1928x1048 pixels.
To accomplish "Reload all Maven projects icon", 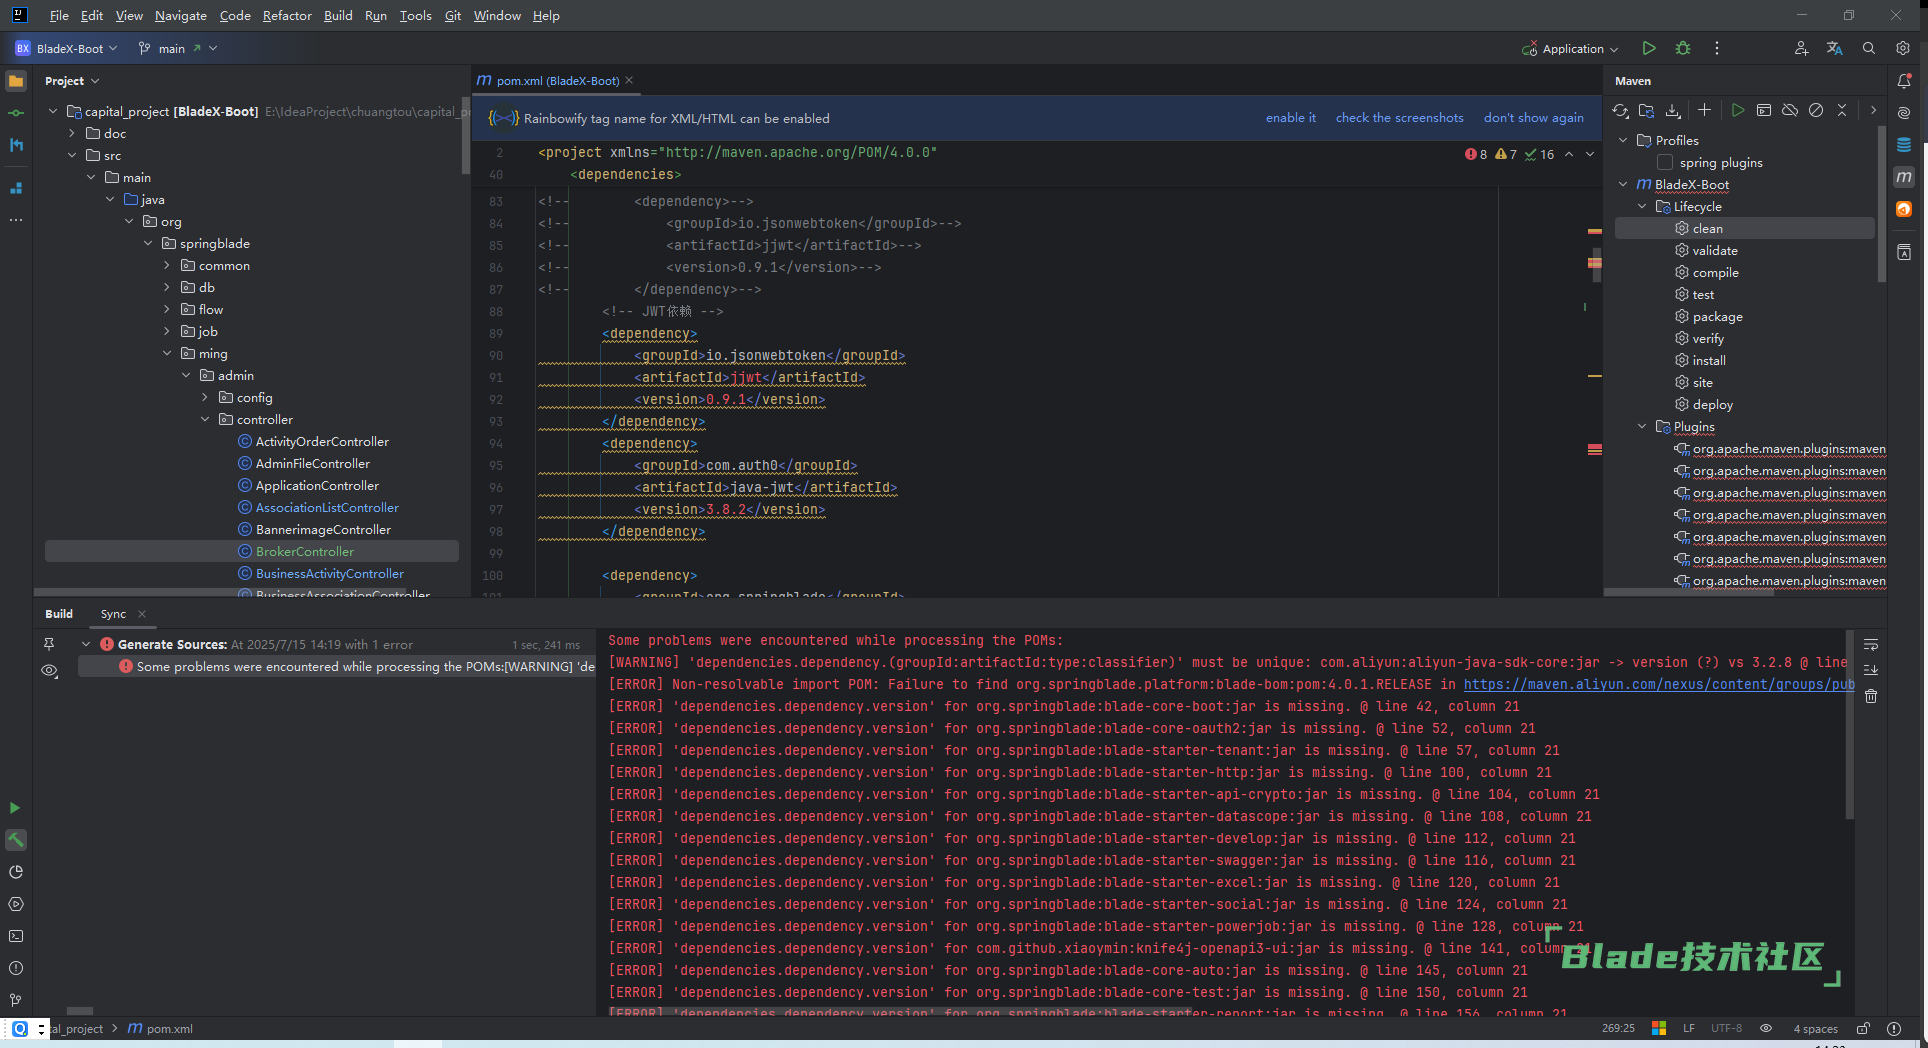I will [x=1620, y=110].
